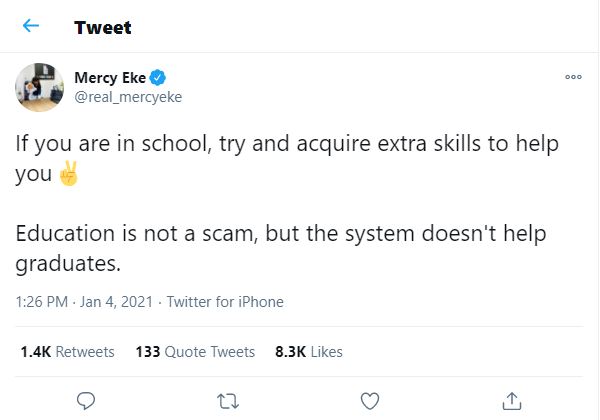Click the 1:26 PM time
This screenshot has width=600, height=420.
44,302
